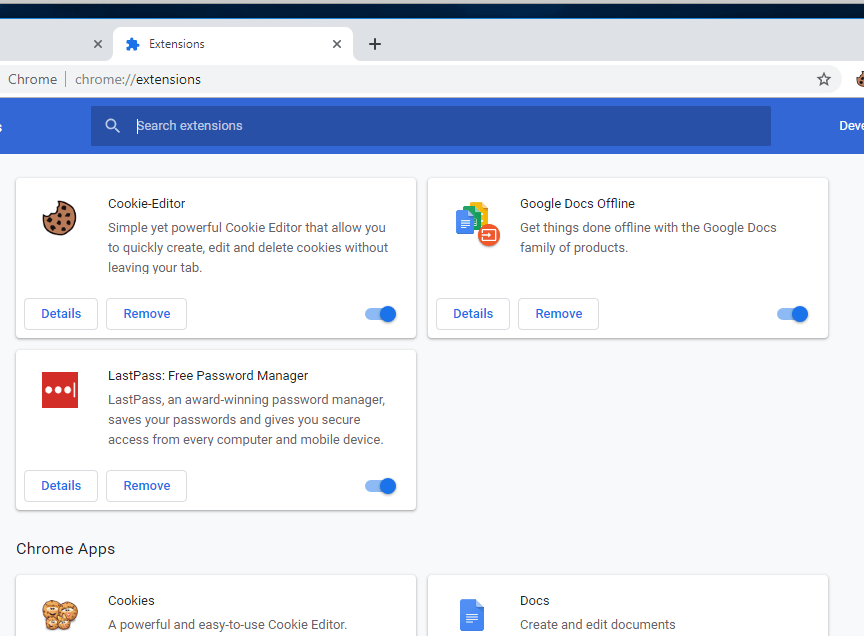Click the Cookie-Editor icon in browser toolbar
Viewport: 864px width, 636px height.
click(860, 79)
